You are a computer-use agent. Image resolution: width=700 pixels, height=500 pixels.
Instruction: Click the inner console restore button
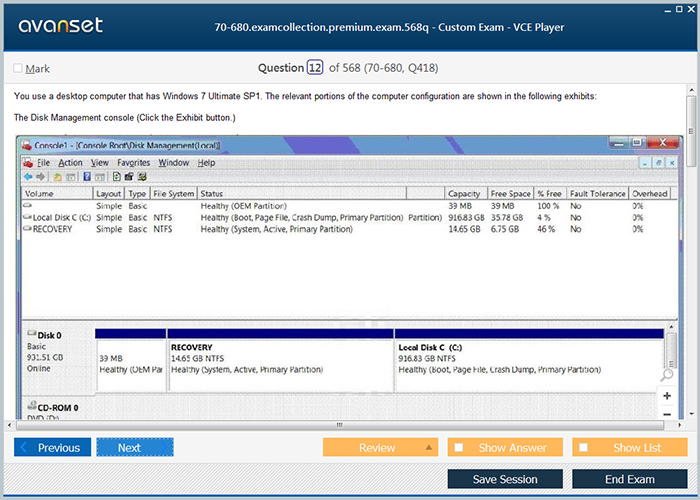(x=658, y=163)
